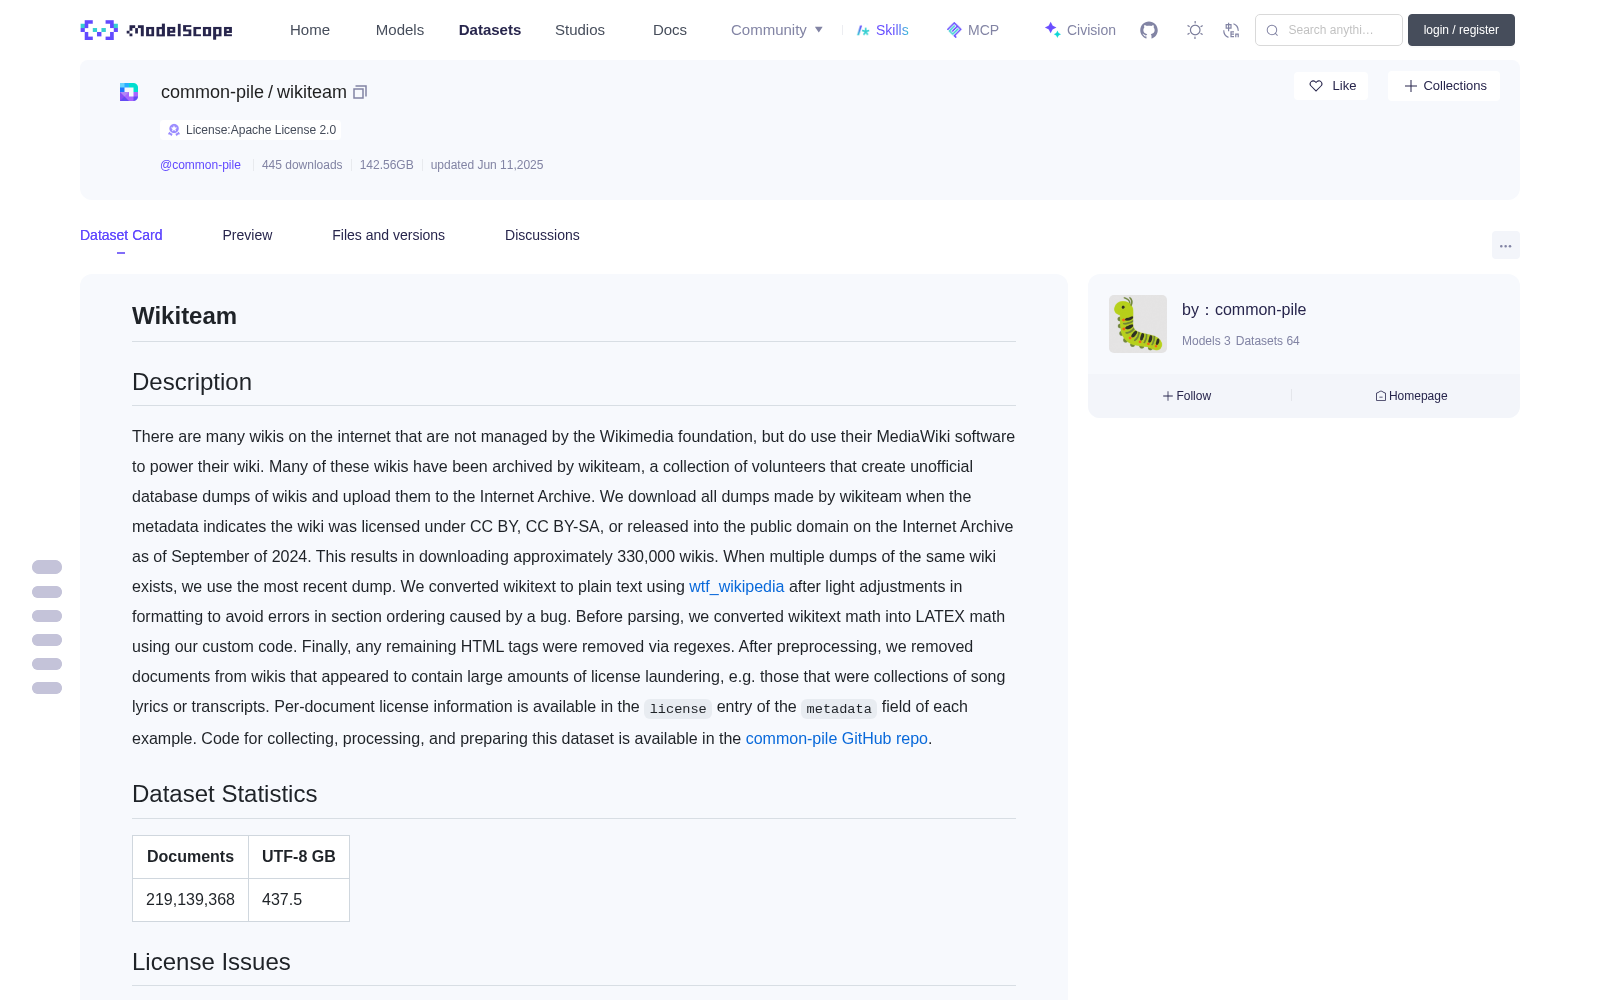Open the common-pile GitHub repo link
Screen dimensions: 1600x1000
[x=837, y=739]
